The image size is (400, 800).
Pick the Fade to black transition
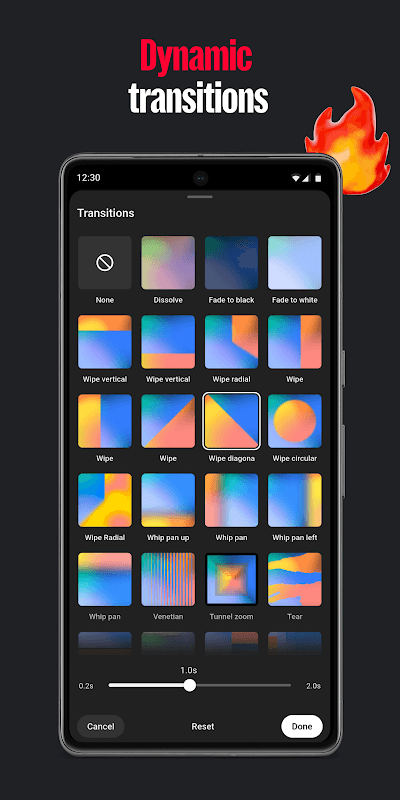click(x=231, y=263)
